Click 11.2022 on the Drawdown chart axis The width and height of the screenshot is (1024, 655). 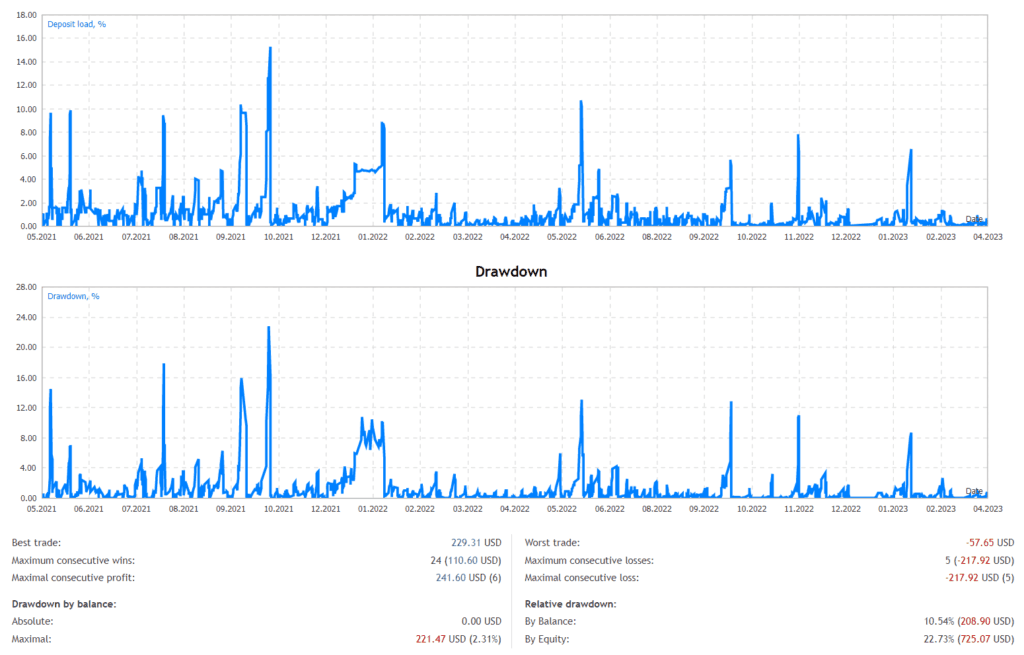click(798, 509)
